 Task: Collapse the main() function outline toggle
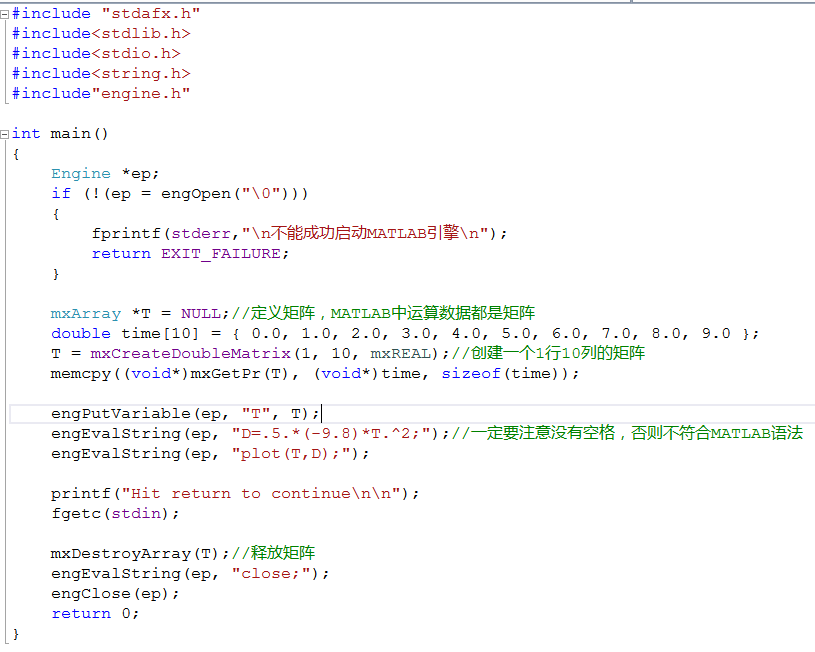(x=5, y=135)
